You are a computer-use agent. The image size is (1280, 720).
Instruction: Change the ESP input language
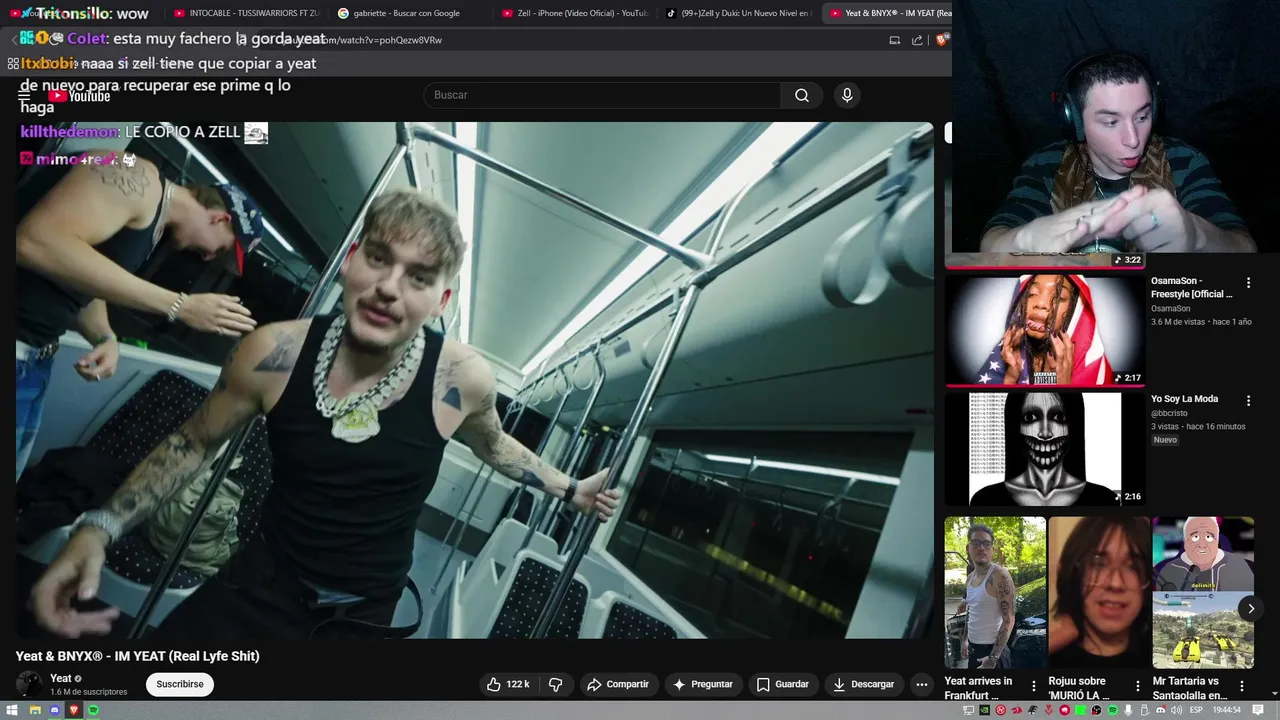(1196, 710)
